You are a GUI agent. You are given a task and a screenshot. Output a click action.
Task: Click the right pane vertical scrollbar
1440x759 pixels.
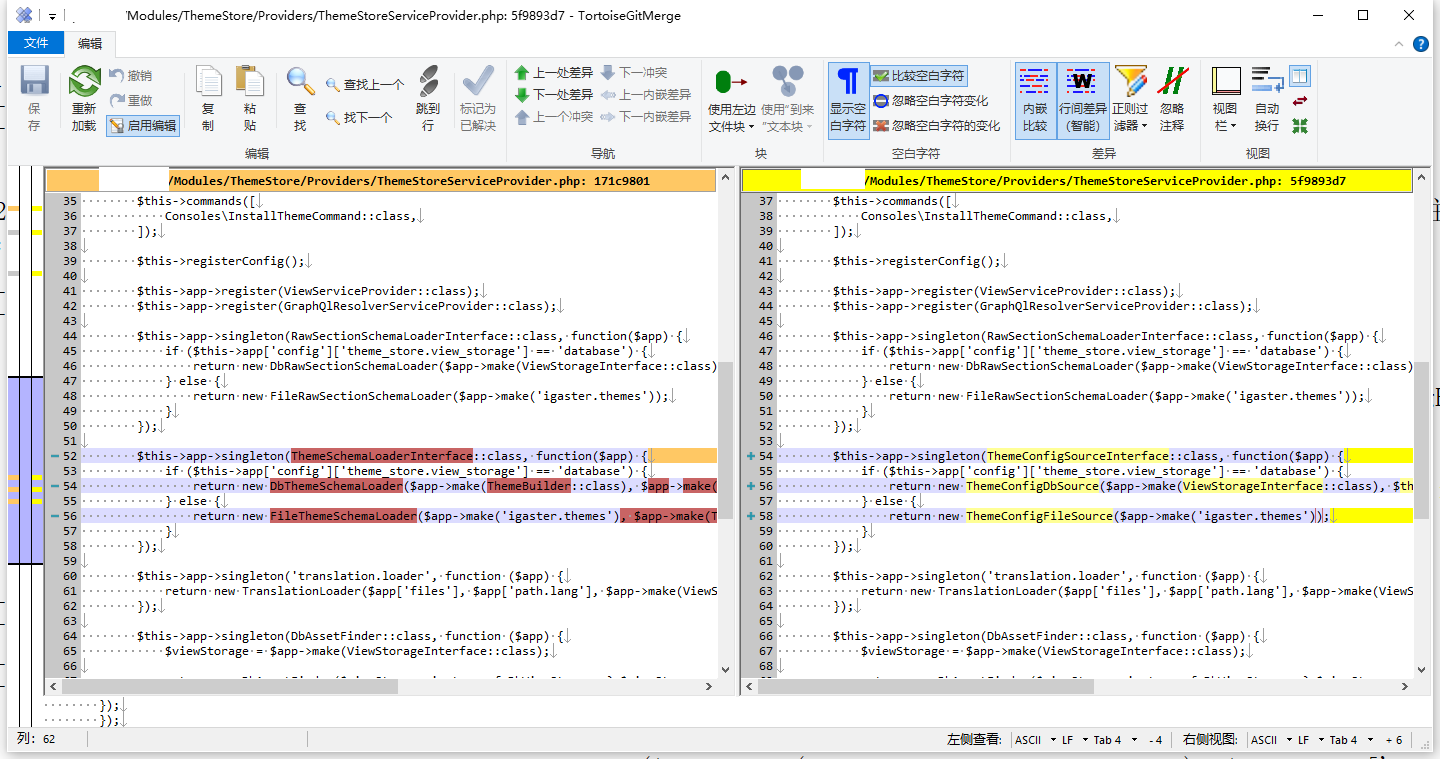pyautogui.click(x=1421, y=440)
